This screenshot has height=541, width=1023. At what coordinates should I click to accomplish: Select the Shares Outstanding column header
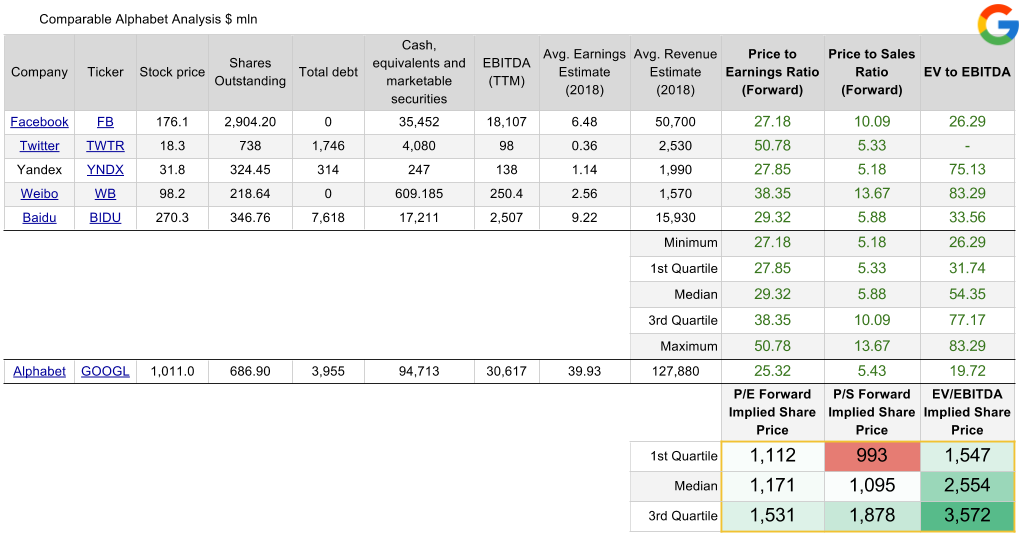tap(250, 72)
